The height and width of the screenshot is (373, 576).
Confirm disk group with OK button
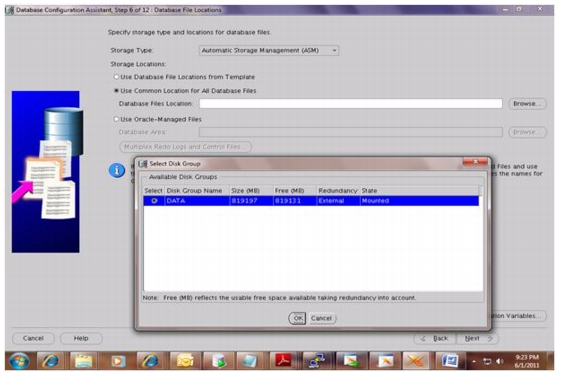pos(297,318)
